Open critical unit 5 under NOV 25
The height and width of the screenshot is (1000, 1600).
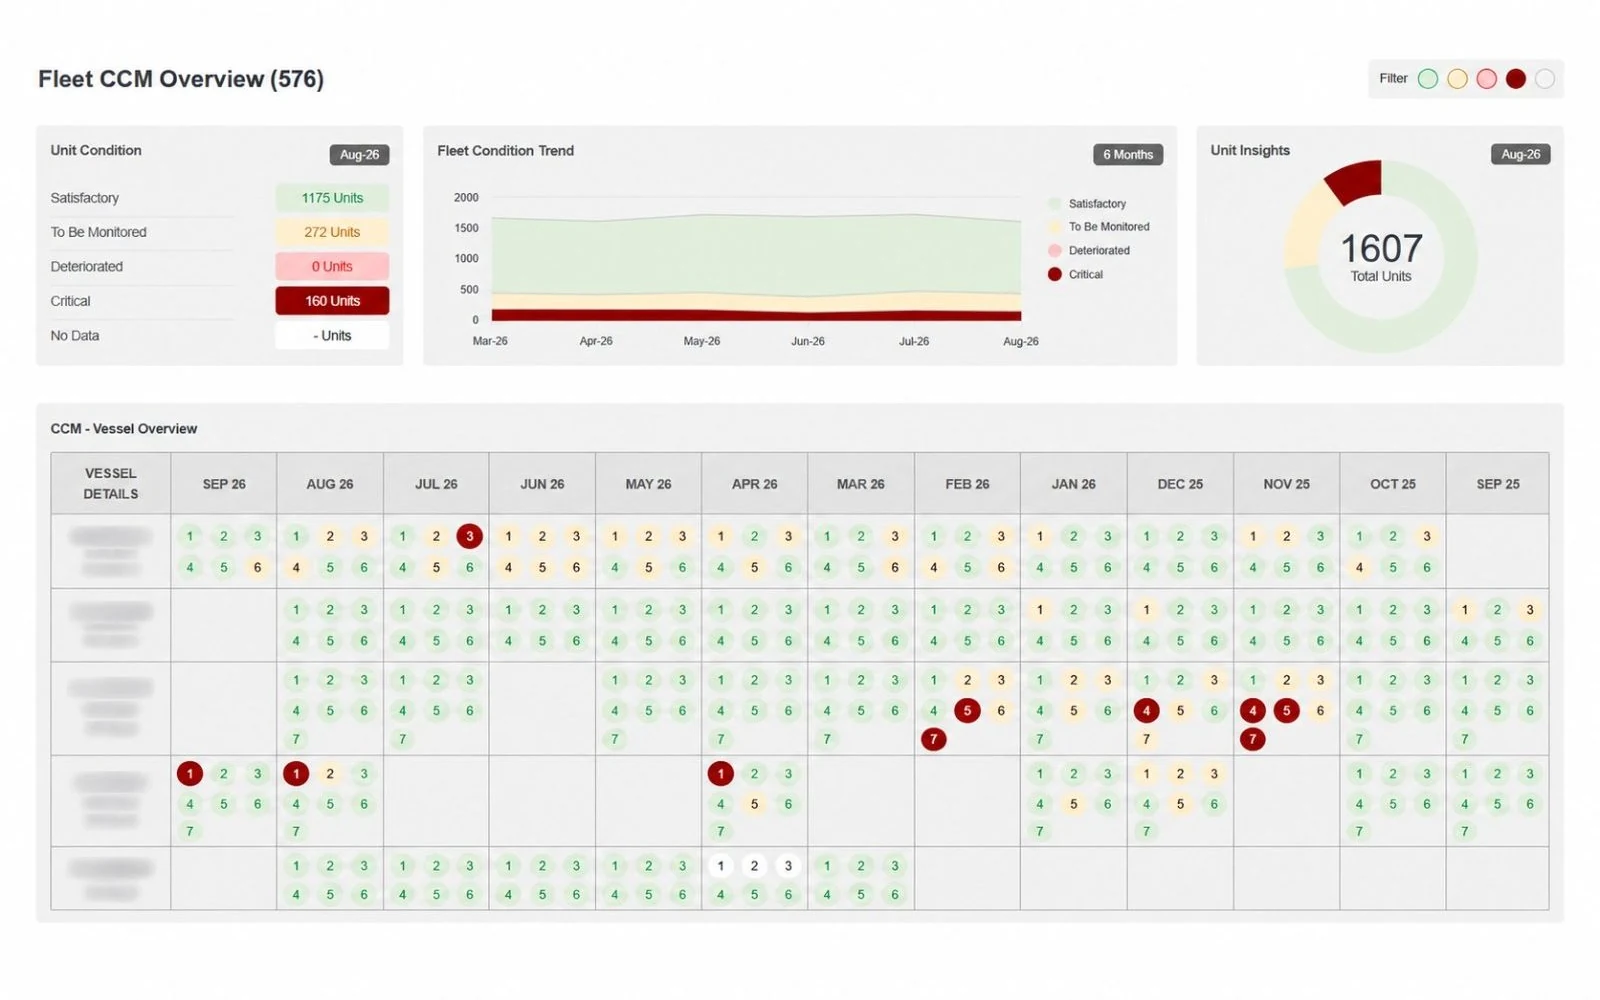click(x=1286, y=711)
